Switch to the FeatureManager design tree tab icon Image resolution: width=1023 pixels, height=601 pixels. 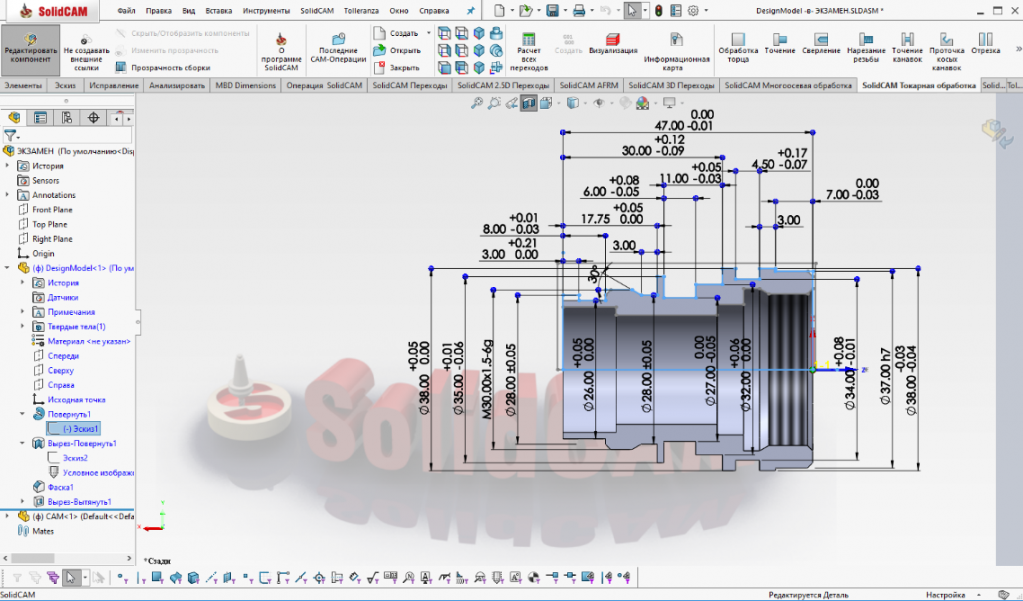tap(14, 117)
